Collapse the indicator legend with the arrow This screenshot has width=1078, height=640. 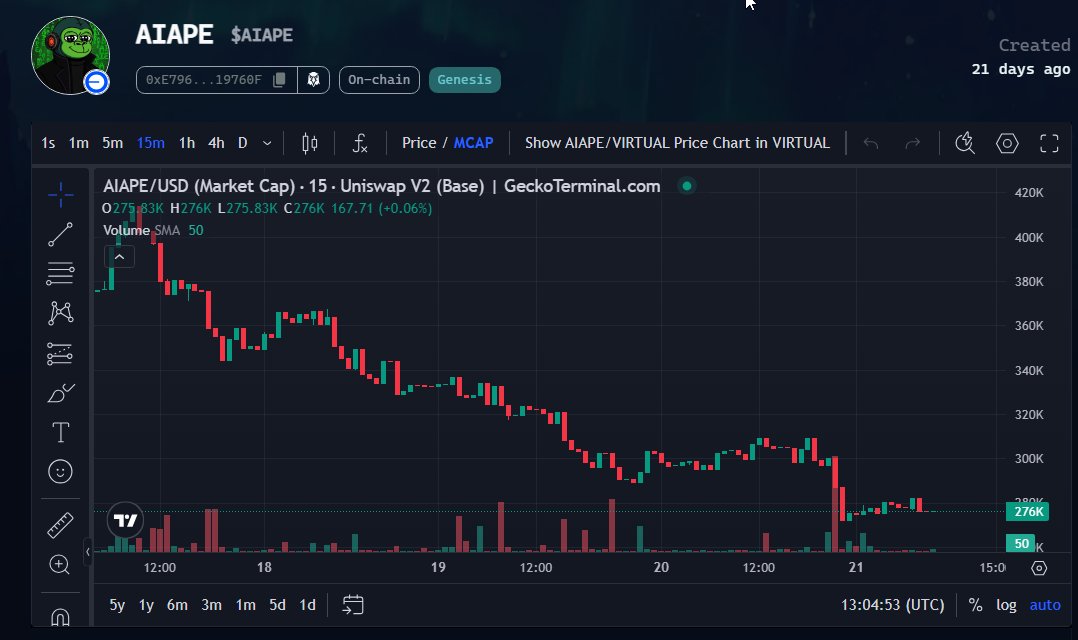pyautogui.click(x=119, y=256)
